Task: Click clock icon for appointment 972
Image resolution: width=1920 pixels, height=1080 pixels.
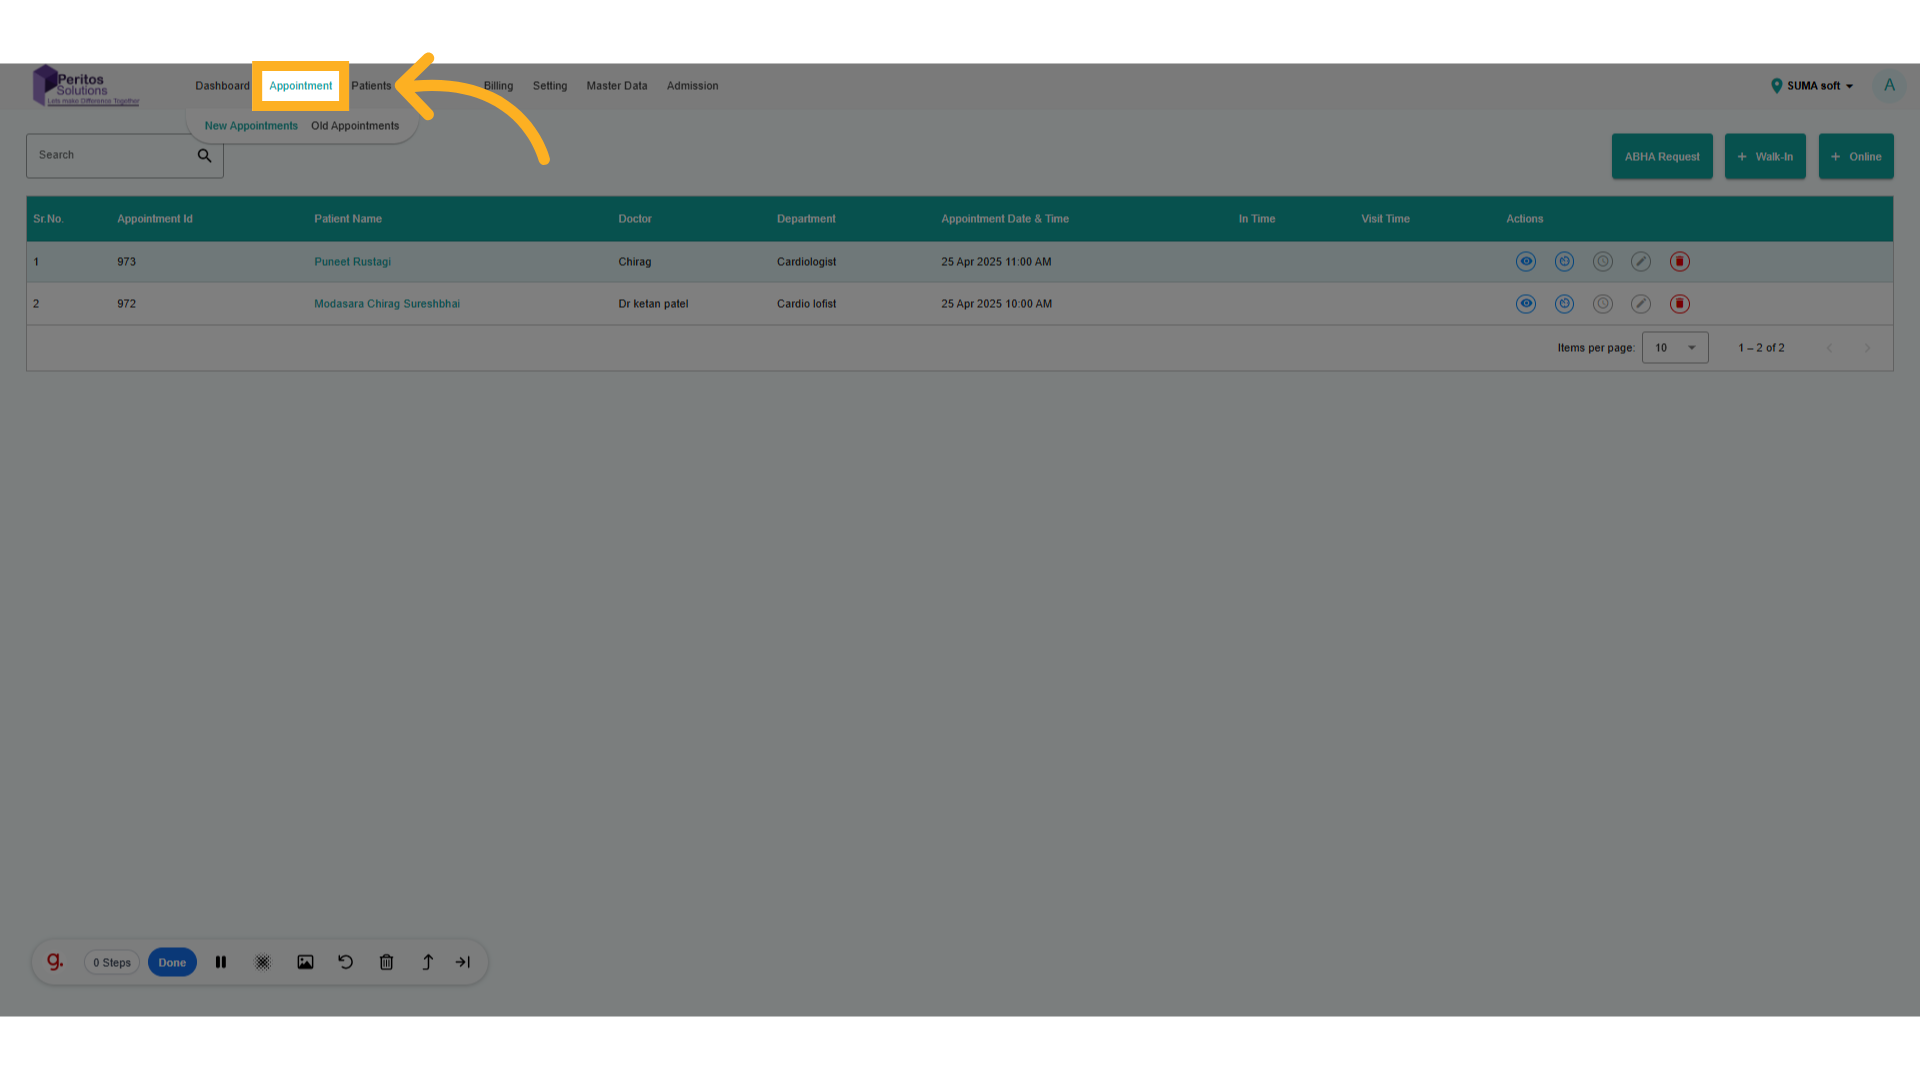Action: (1602, 303)
